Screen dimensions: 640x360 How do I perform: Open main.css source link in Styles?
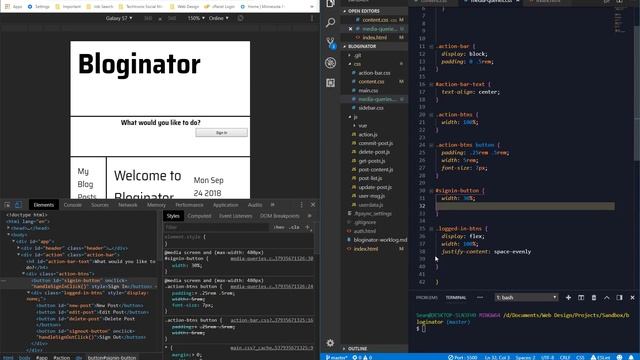[271, 348]
